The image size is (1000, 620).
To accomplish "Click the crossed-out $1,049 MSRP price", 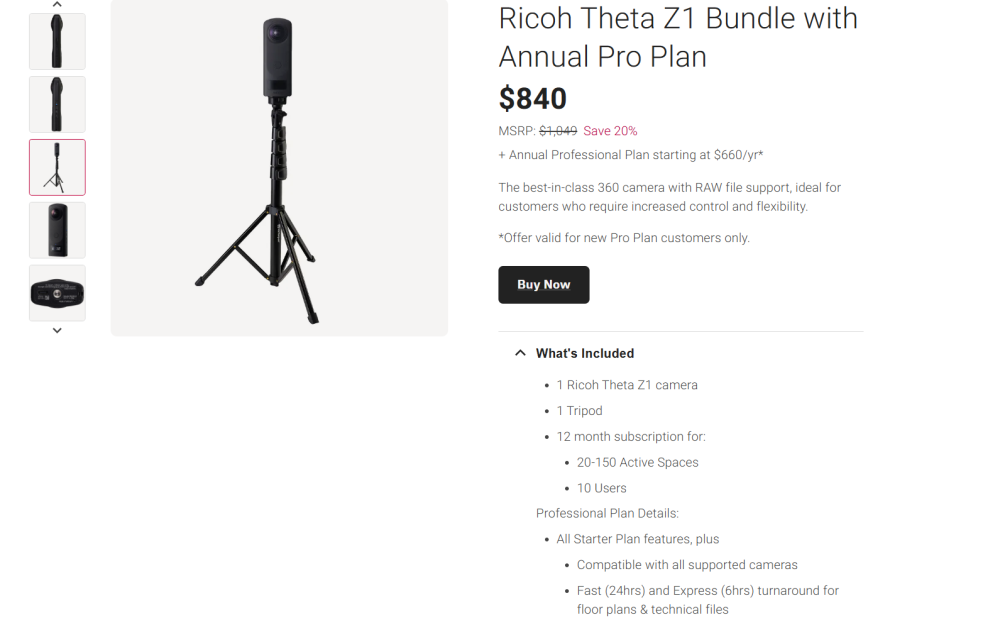I will pyautogui.click(x=558, y=131).
